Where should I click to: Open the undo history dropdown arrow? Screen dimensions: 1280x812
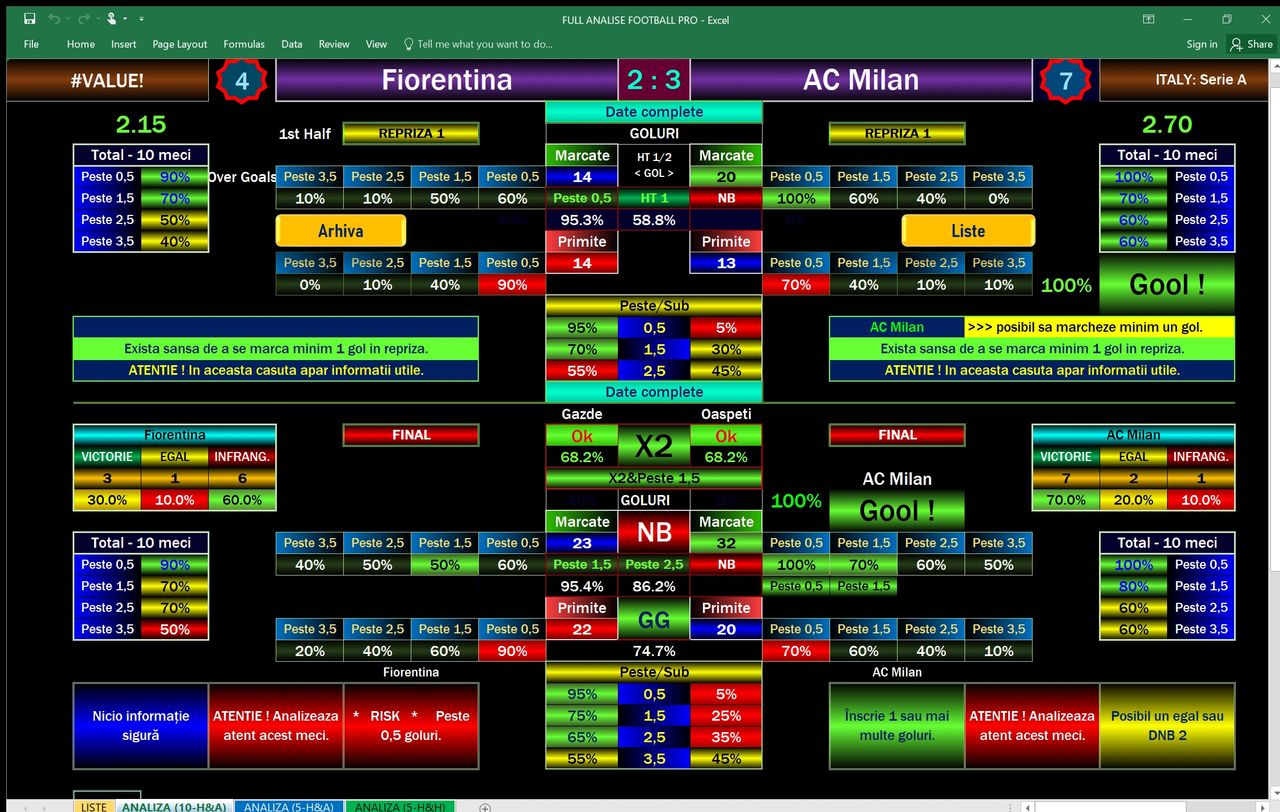tap(68, 19)
